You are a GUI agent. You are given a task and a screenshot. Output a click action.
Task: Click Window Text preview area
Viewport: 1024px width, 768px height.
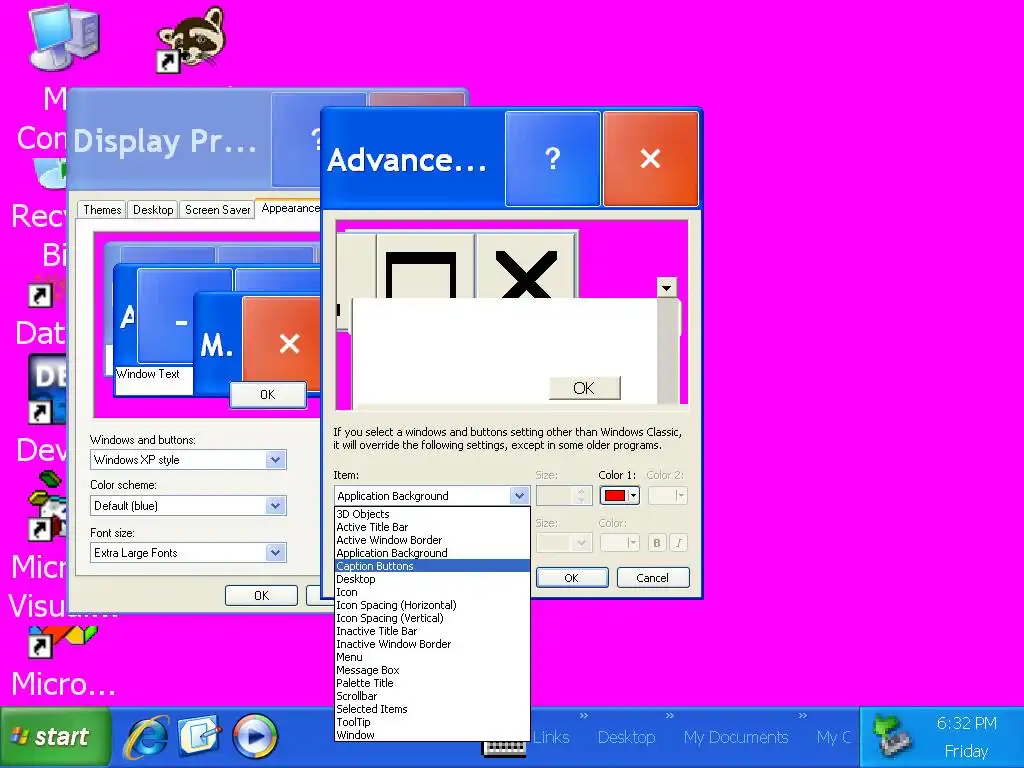click(153, 380)
